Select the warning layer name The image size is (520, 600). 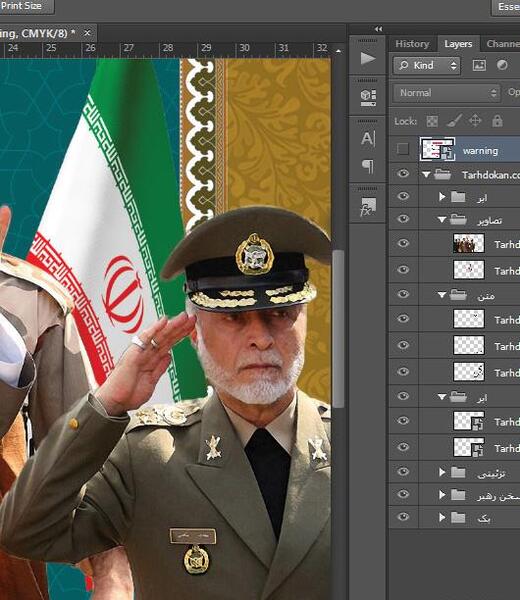pos(480,151)
